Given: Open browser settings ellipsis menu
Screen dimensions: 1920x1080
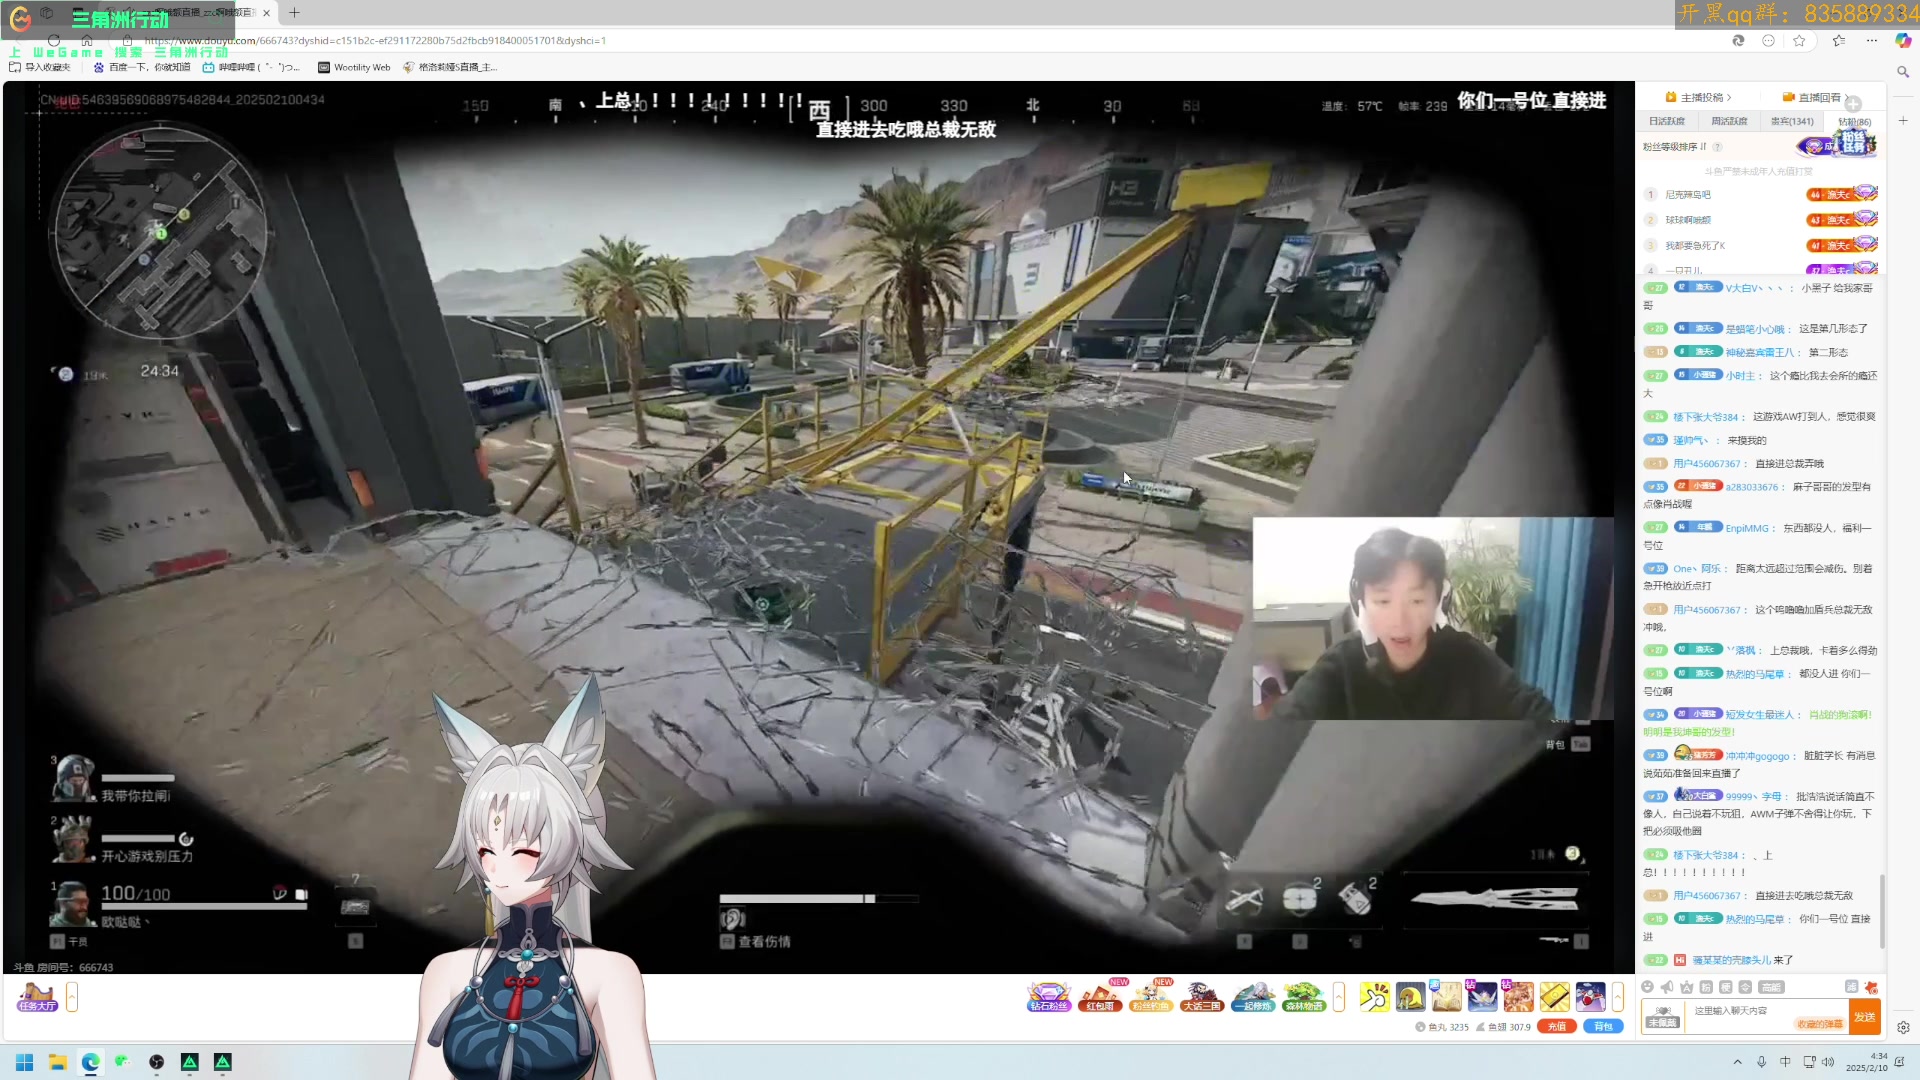Looking at the screenshot, I should tap(1872, 41).
